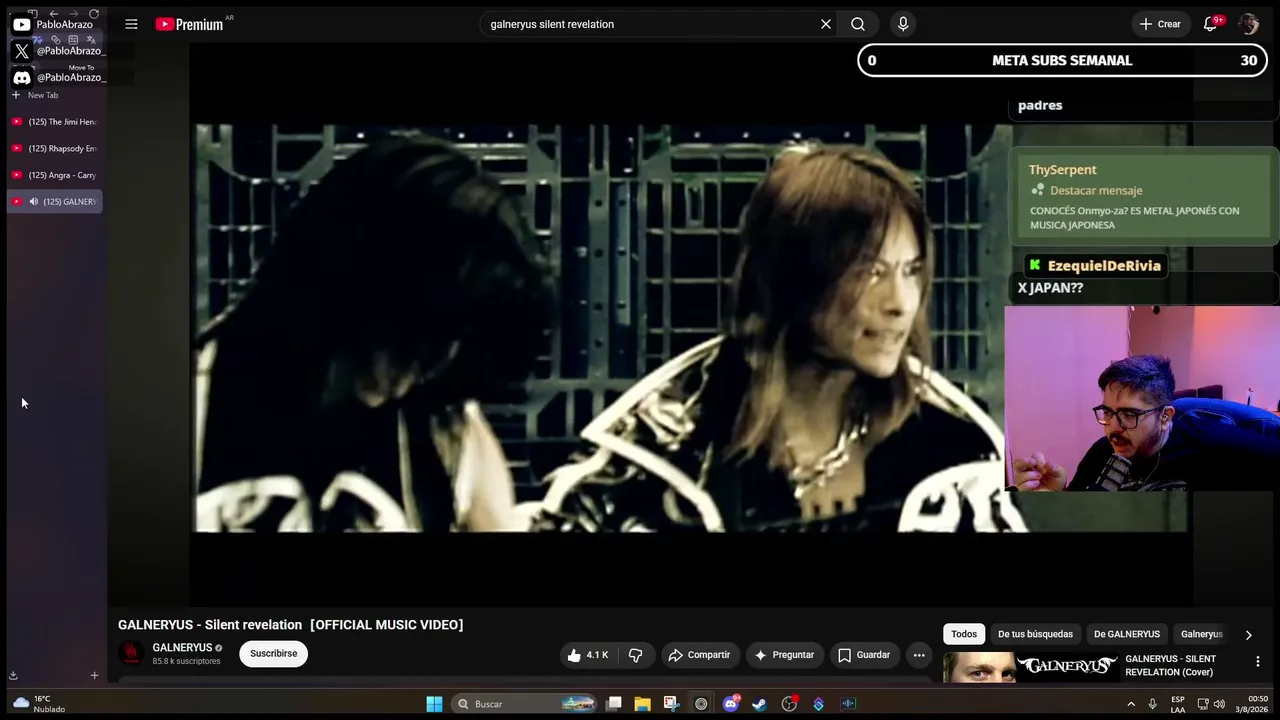Share the video via Compartir

(700, 655)
